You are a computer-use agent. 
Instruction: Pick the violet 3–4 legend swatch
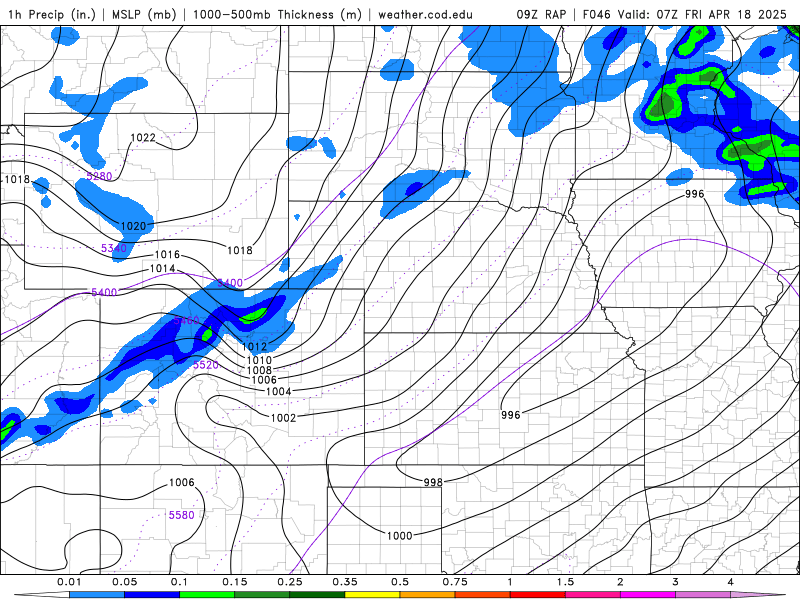coord(703,595)
